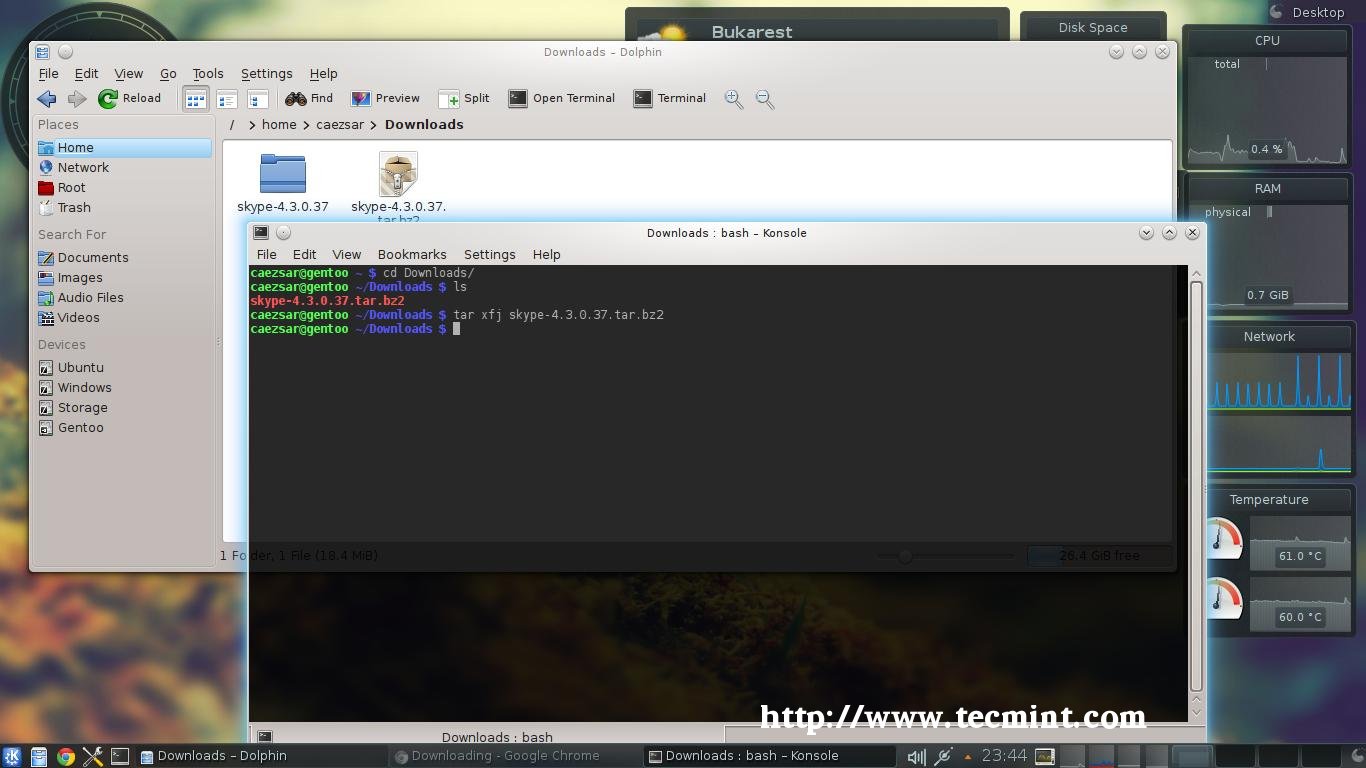Switch Dolphin to icons view mode
Image resolution: width=1366 pixels, height=768 pixels.
196,99
